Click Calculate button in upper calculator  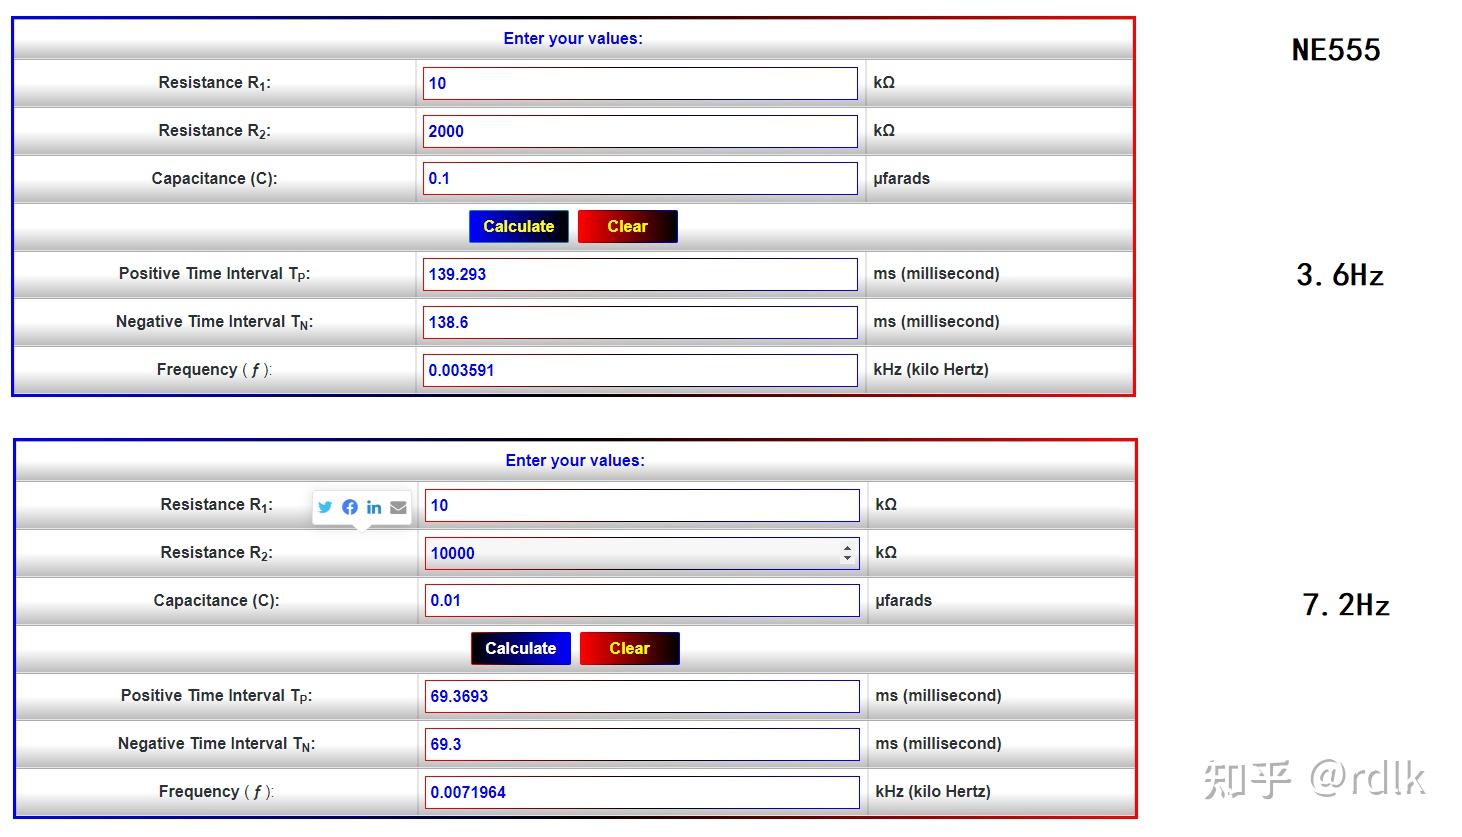tap(519, 226)
